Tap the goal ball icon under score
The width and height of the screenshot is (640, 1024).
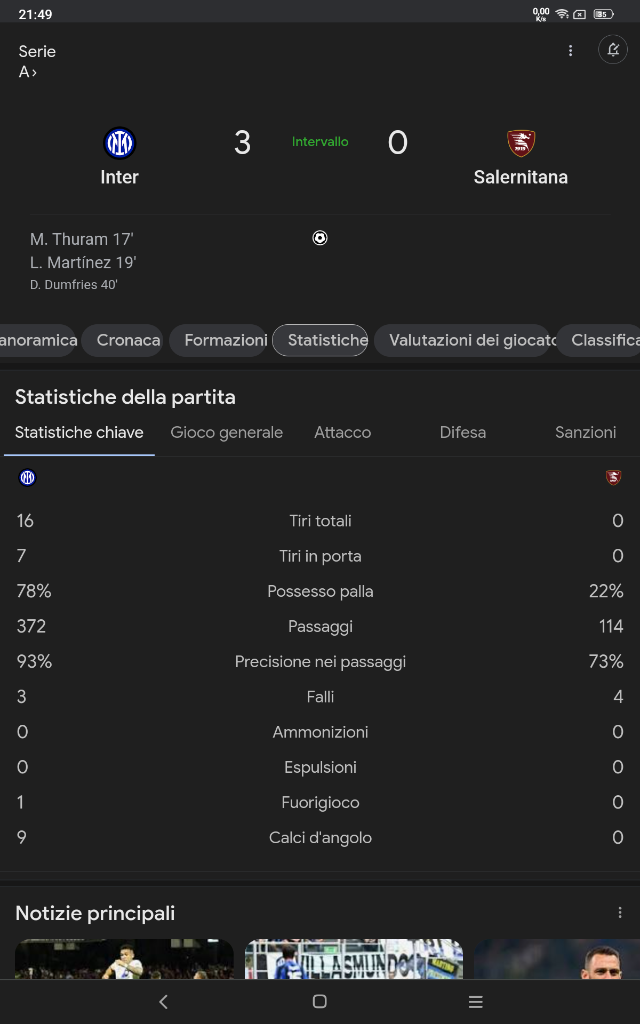coord(319,238)
